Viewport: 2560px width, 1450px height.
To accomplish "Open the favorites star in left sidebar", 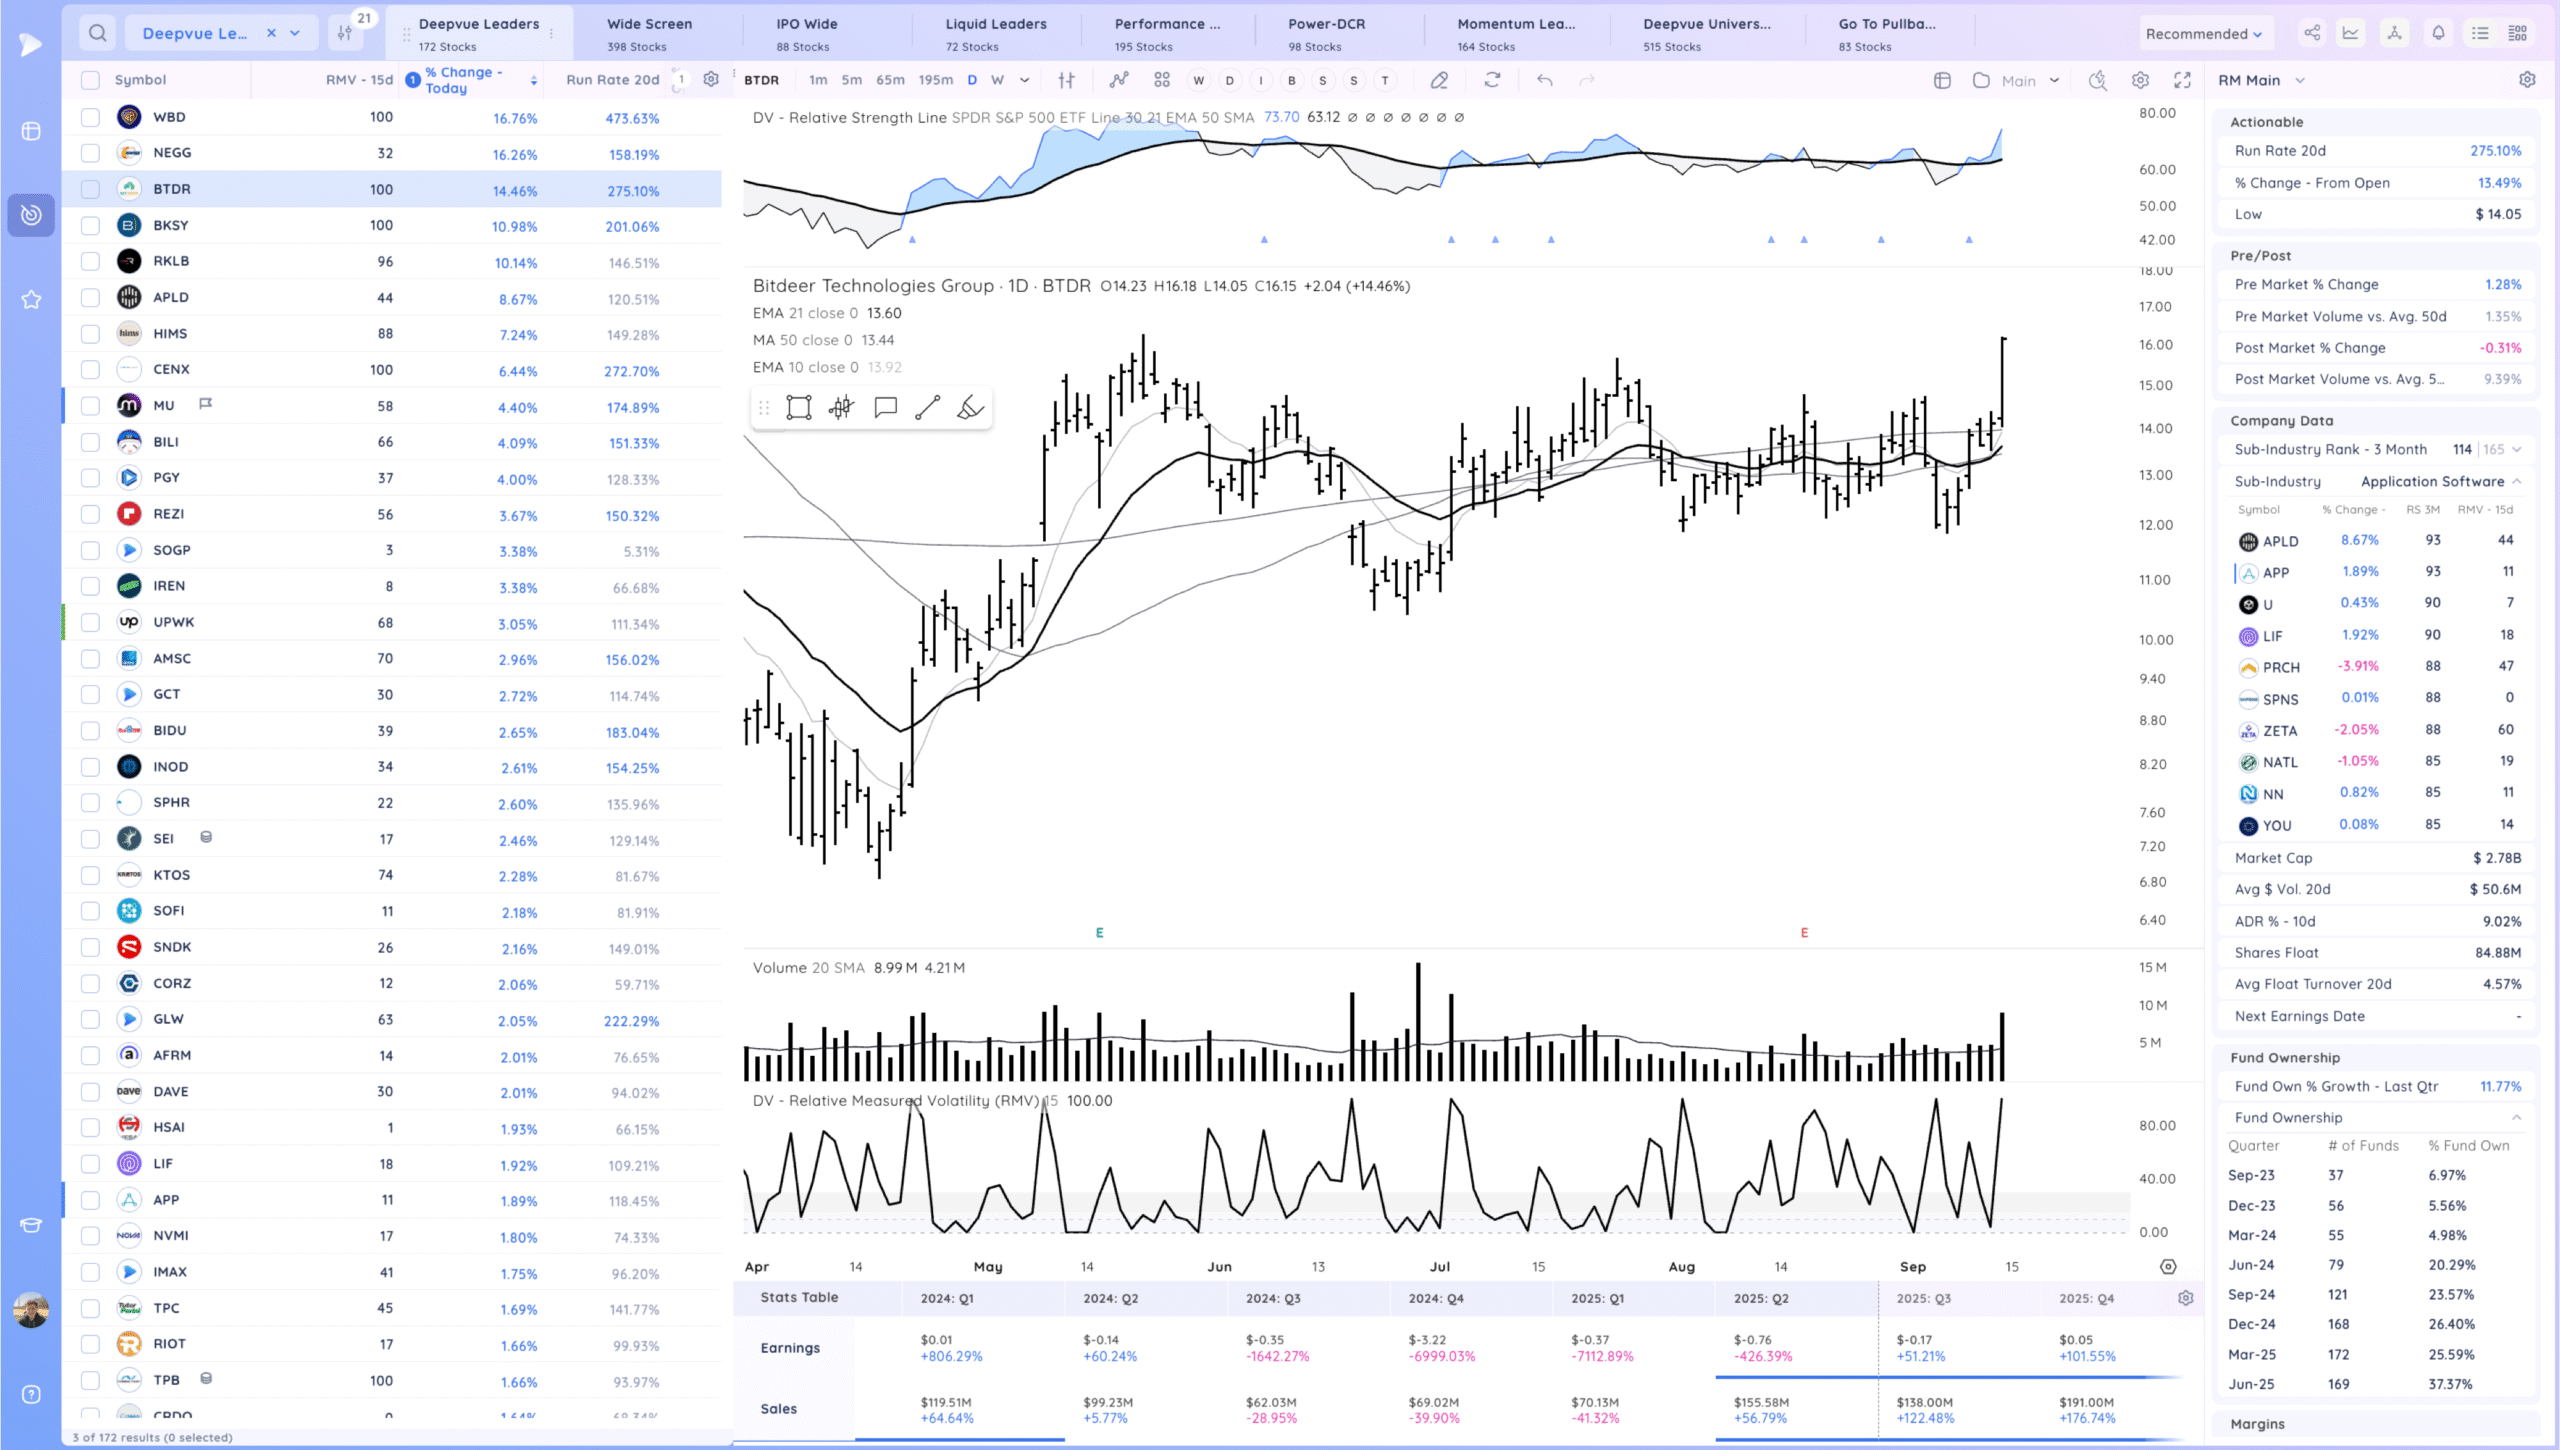I will pyautogui.click(x=31, y=299).
